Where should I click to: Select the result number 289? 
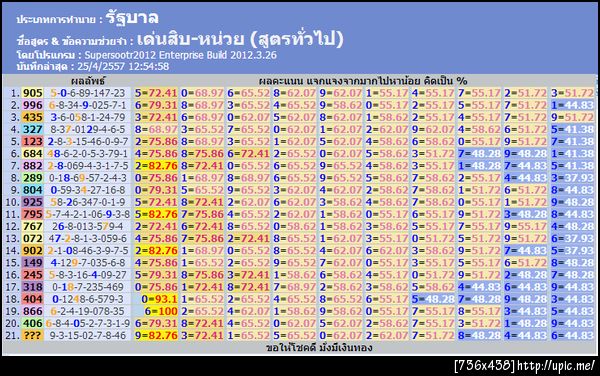click(x=32, y=178)
